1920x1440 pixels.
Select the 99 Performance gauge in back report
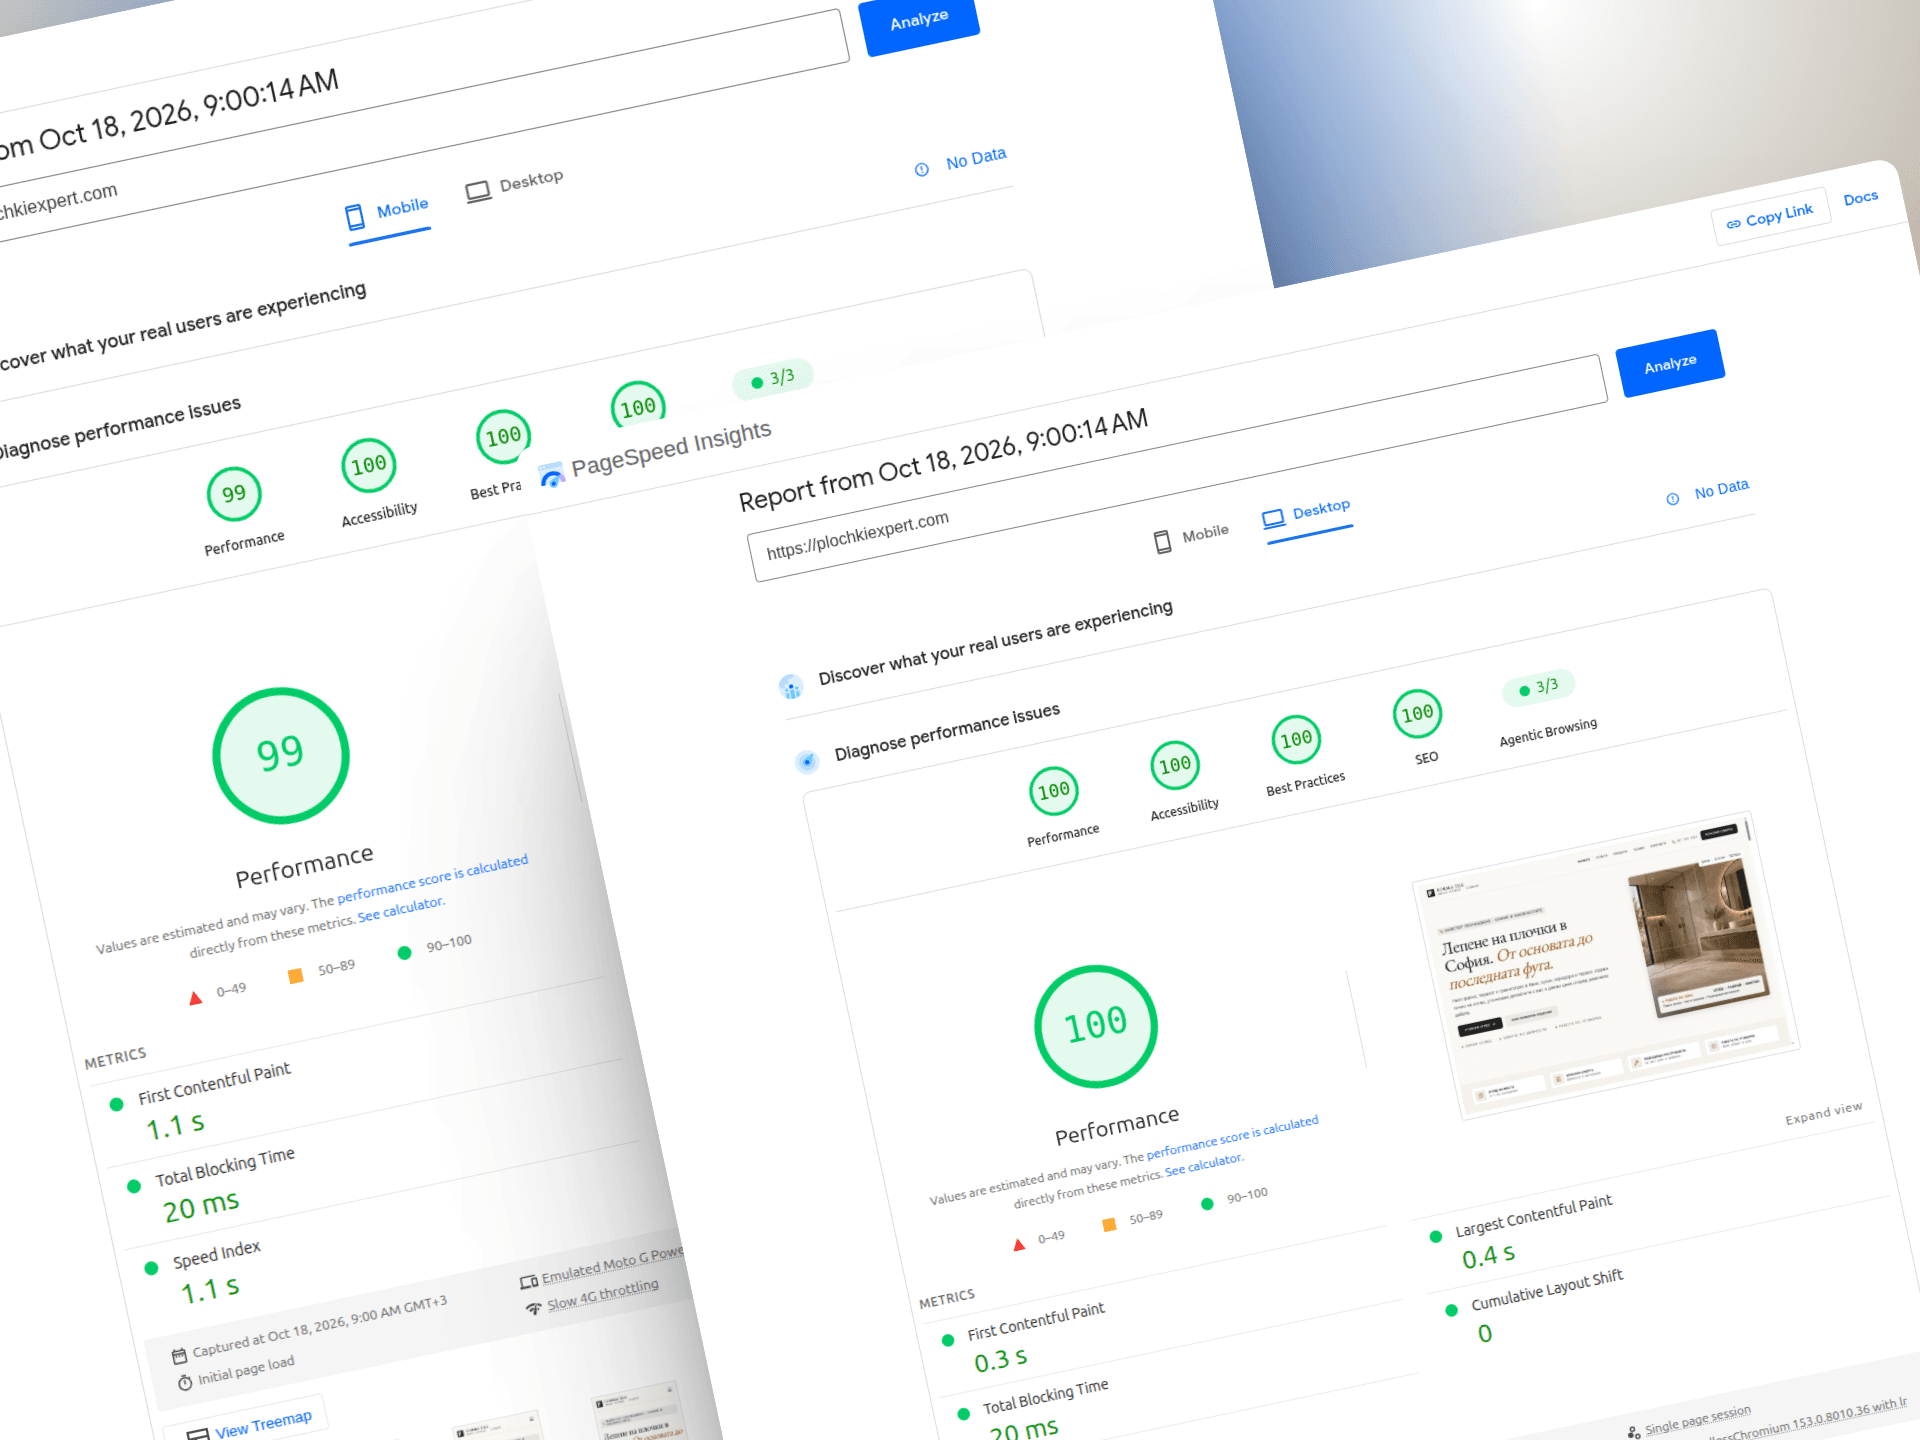234,494
